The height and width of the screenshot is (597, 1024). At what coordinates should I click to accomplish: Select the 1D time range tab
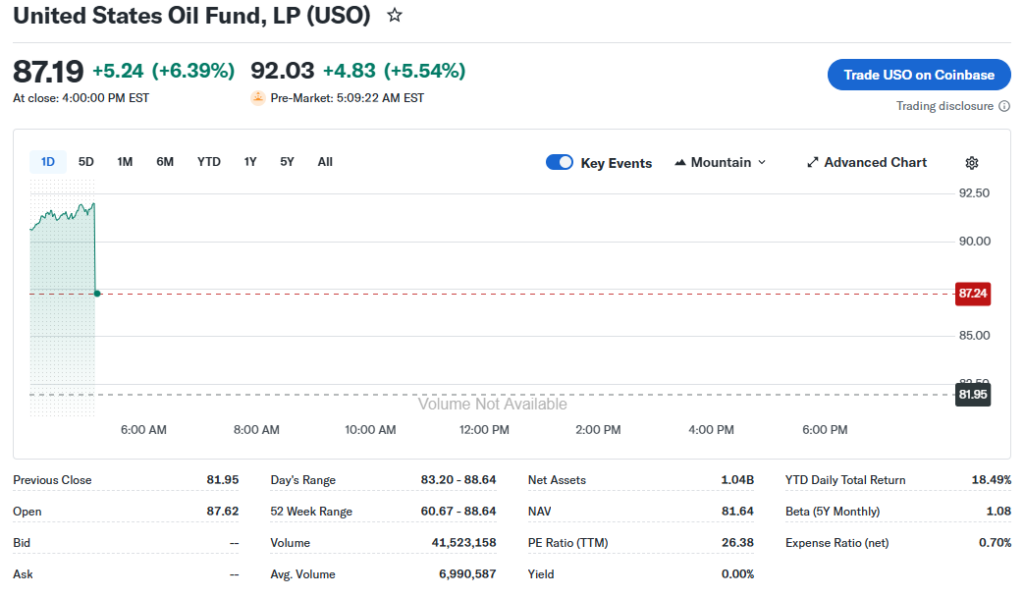coord(47,162)
